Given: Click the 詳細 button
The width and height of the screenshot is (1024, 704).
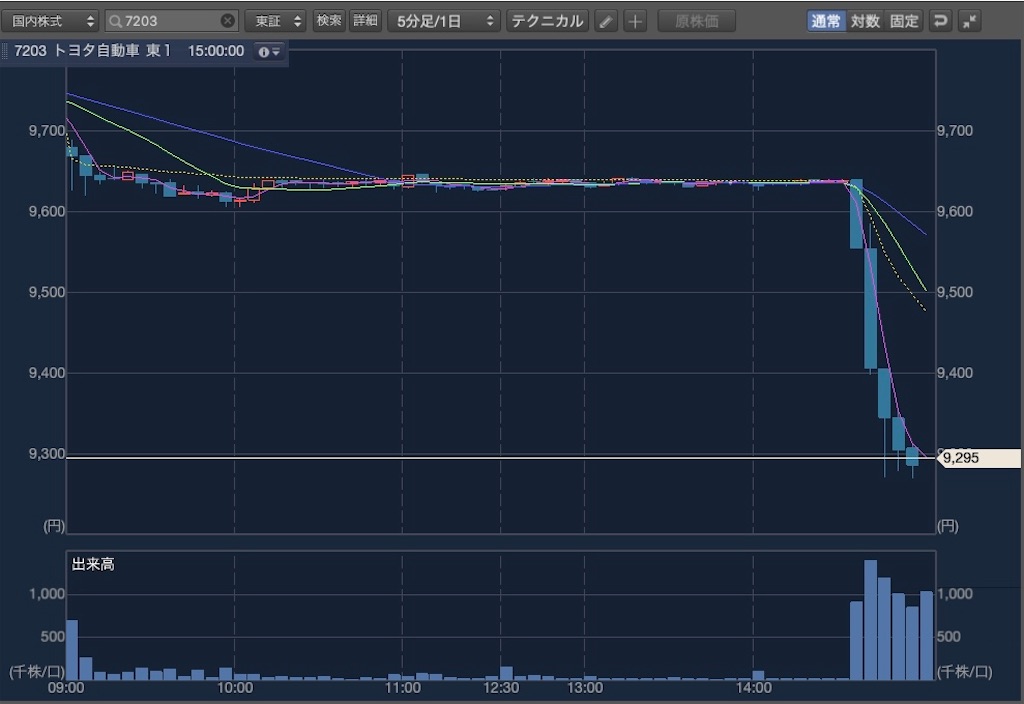Looking at the screenshot, I should pos(366,21).
